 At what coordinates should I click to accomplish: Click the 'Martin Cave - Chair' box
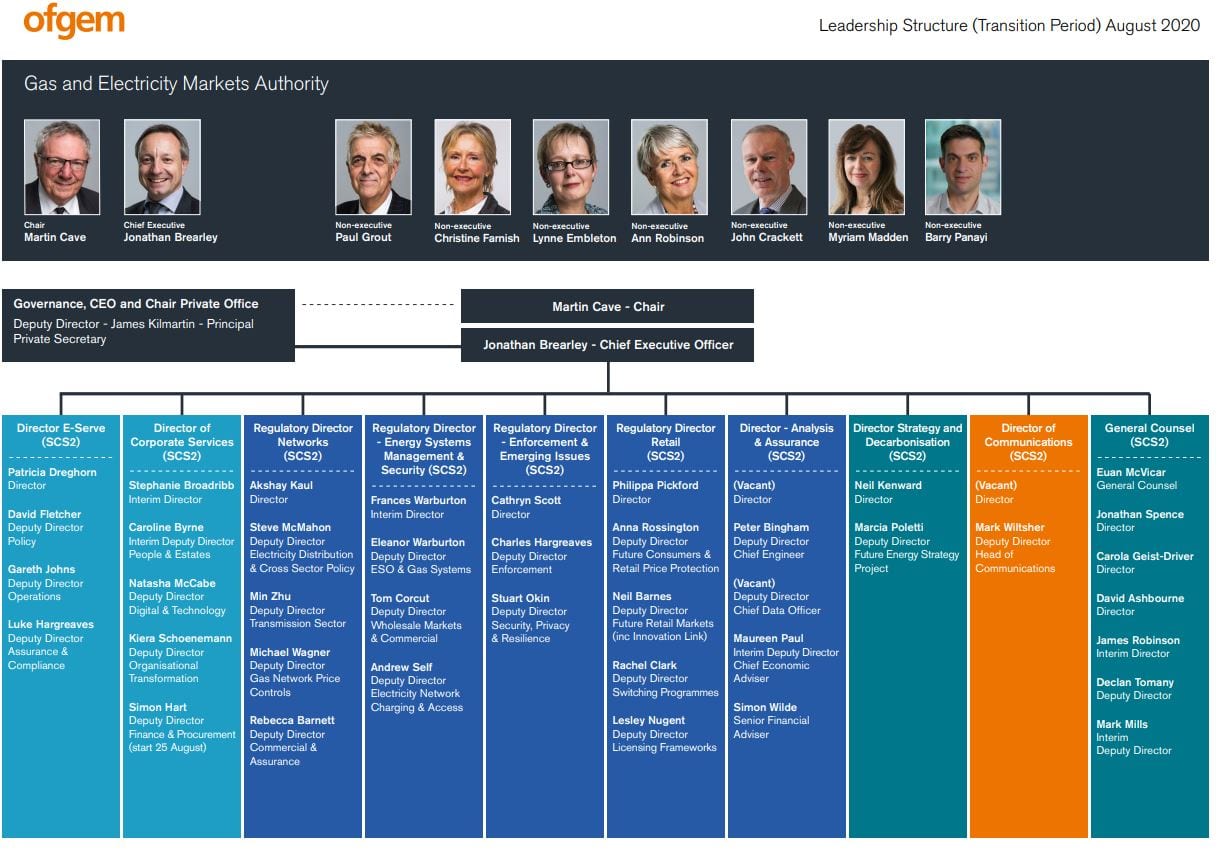(x=607, y=307)
